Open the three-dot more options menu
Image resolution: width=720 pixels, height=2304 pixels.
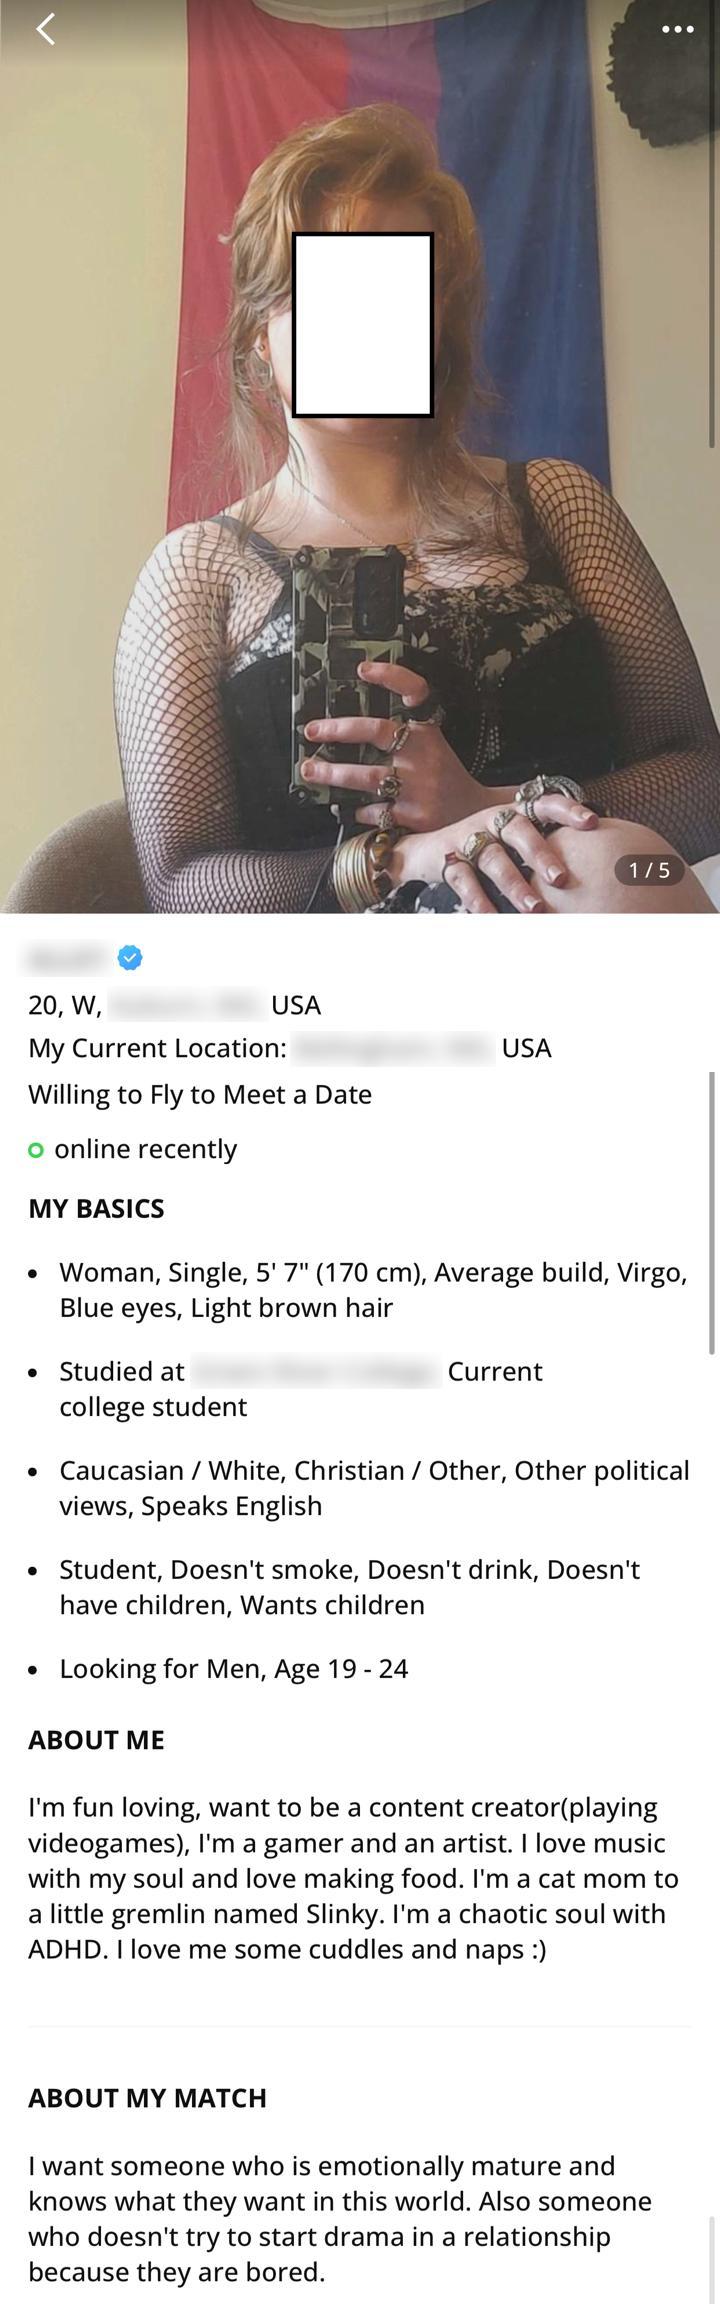[677, 29]
